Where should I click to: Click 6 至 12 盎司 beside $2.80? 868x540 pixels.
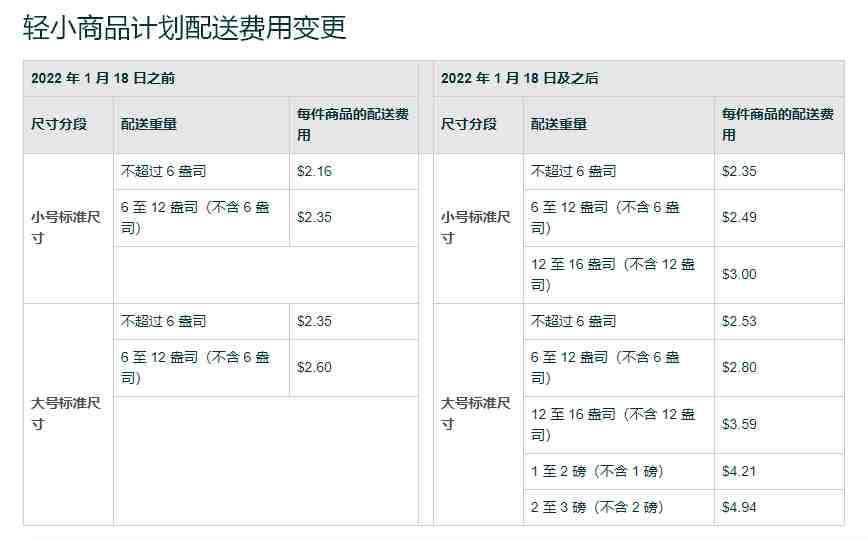(604, 368)
